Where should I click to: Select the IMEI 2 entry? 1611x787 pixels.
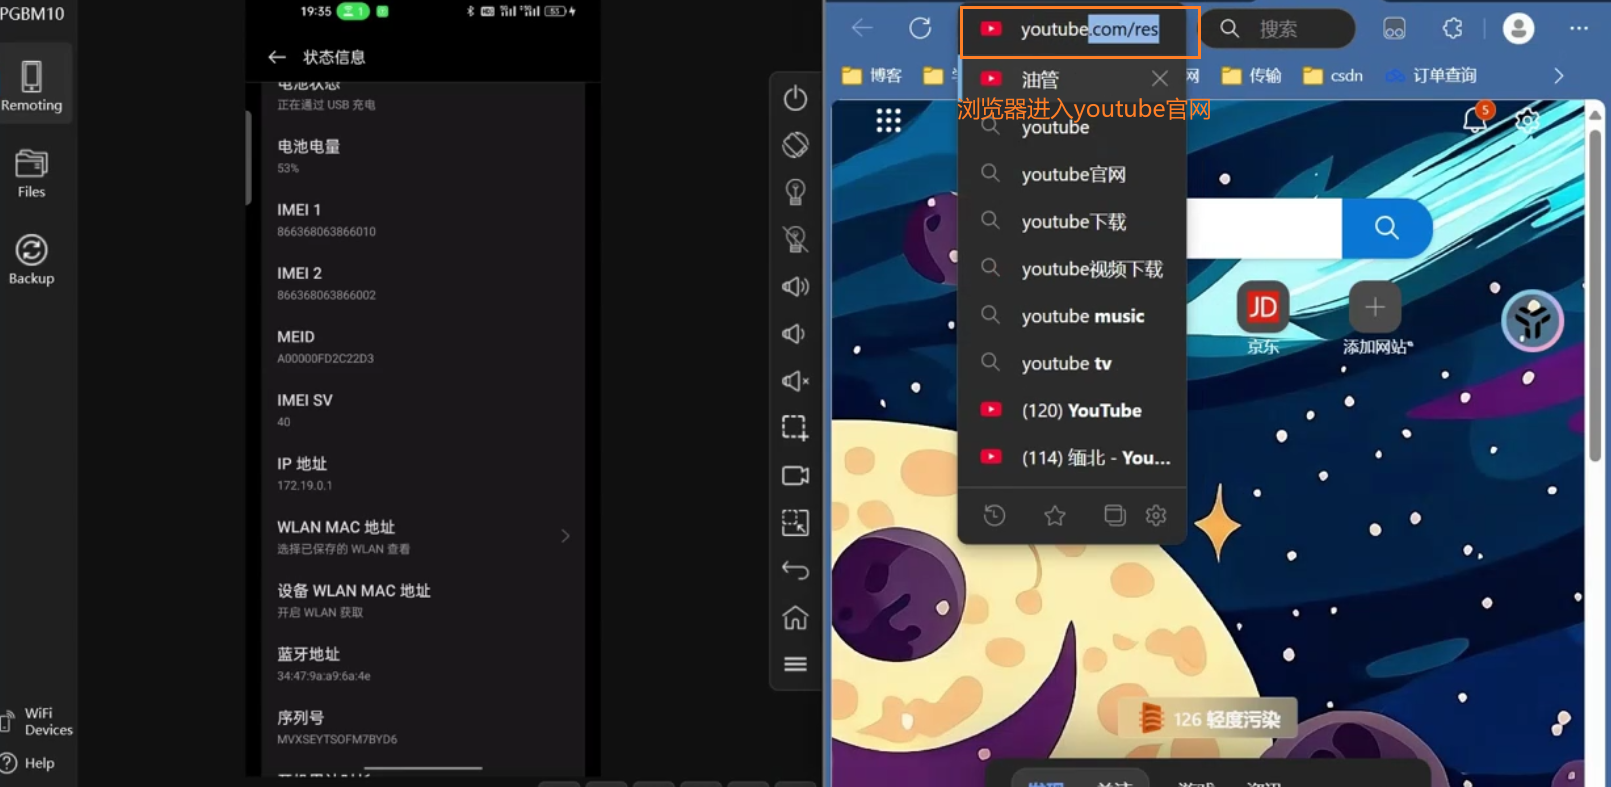423,283
